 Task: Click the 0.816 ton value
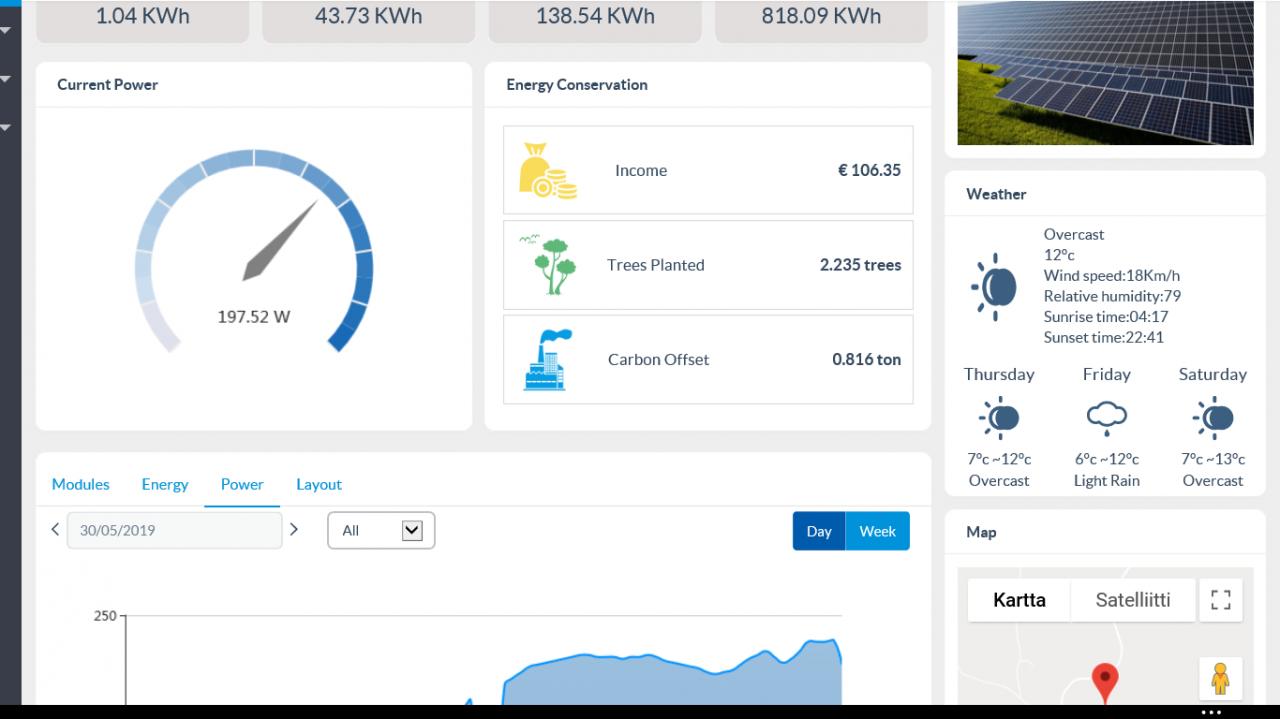point(866,360)
